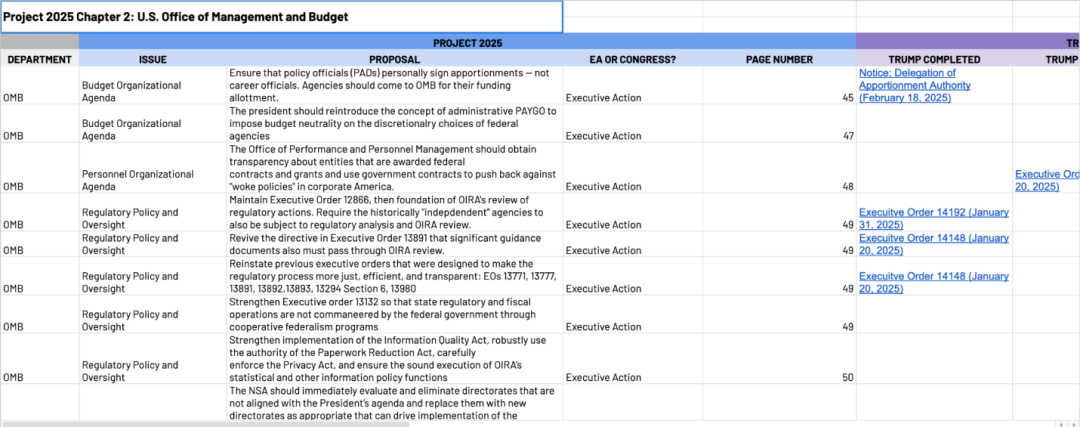This screenshot has height=427, width=1080.
Task: Select the partly visible proposal cell 'The NSA should immediately evaluate'
Action: (x=394, y=402)
